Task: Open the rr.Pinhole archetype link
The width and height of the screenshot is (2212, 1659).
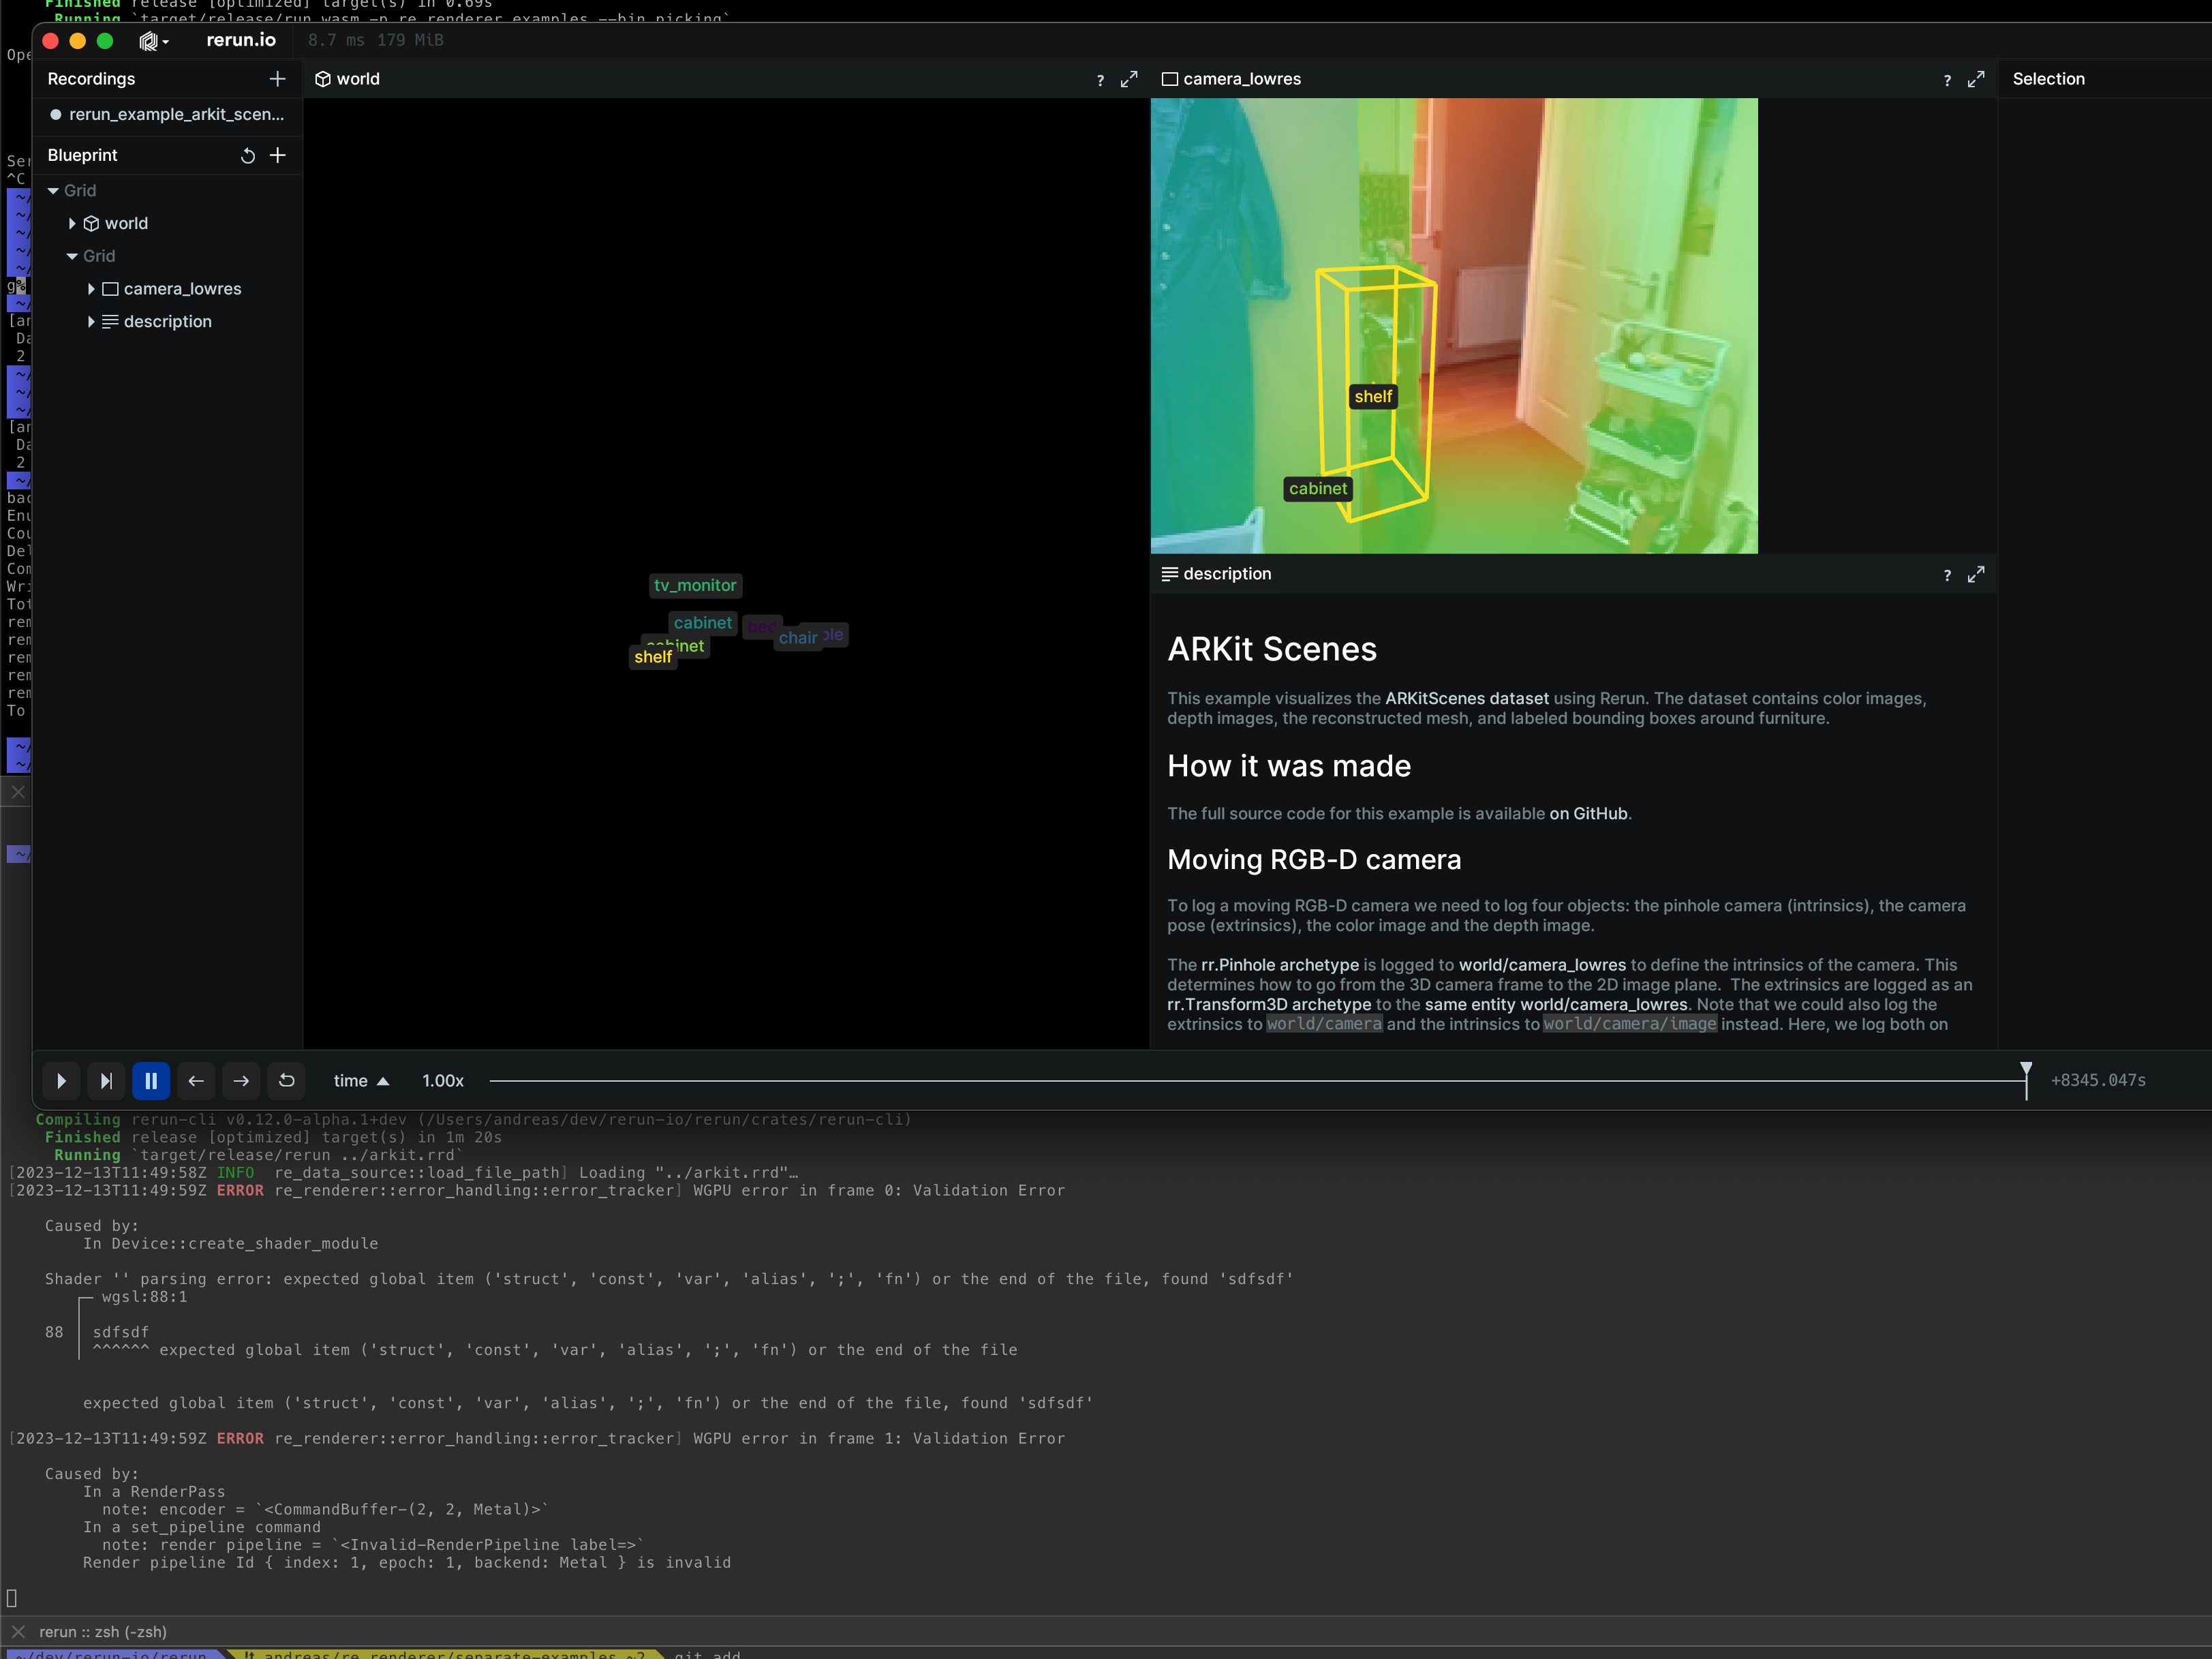Action: [1279, 965]
